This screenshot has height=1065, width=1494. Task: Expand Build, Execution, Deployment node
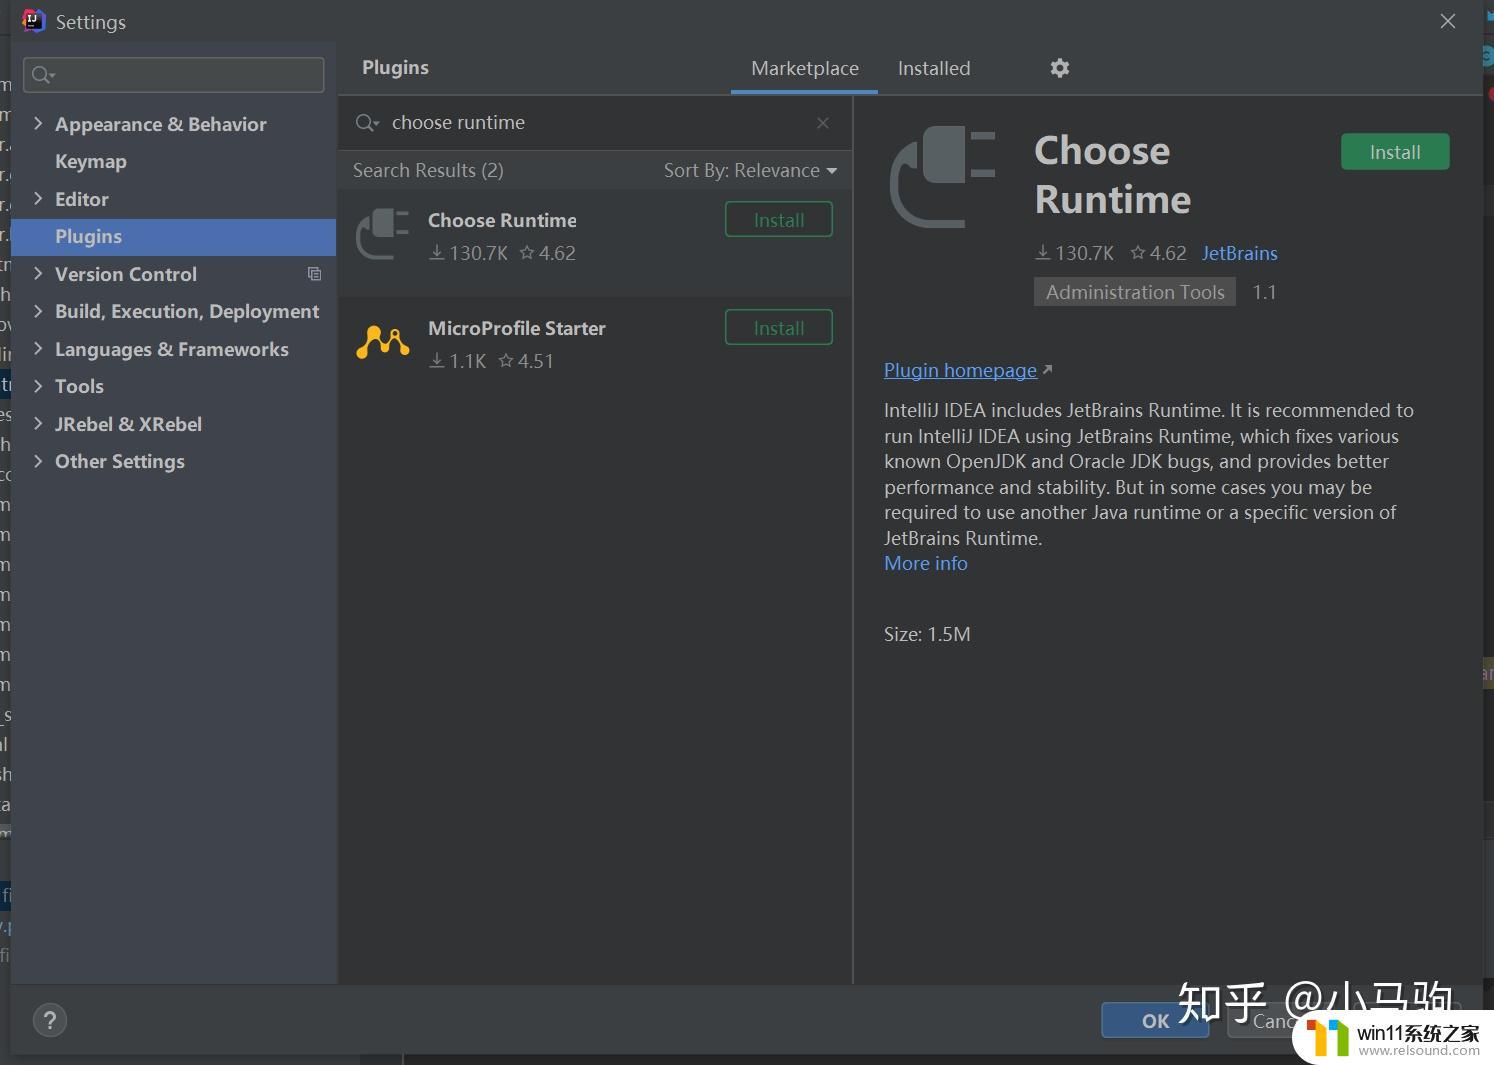tap(38, 311)
